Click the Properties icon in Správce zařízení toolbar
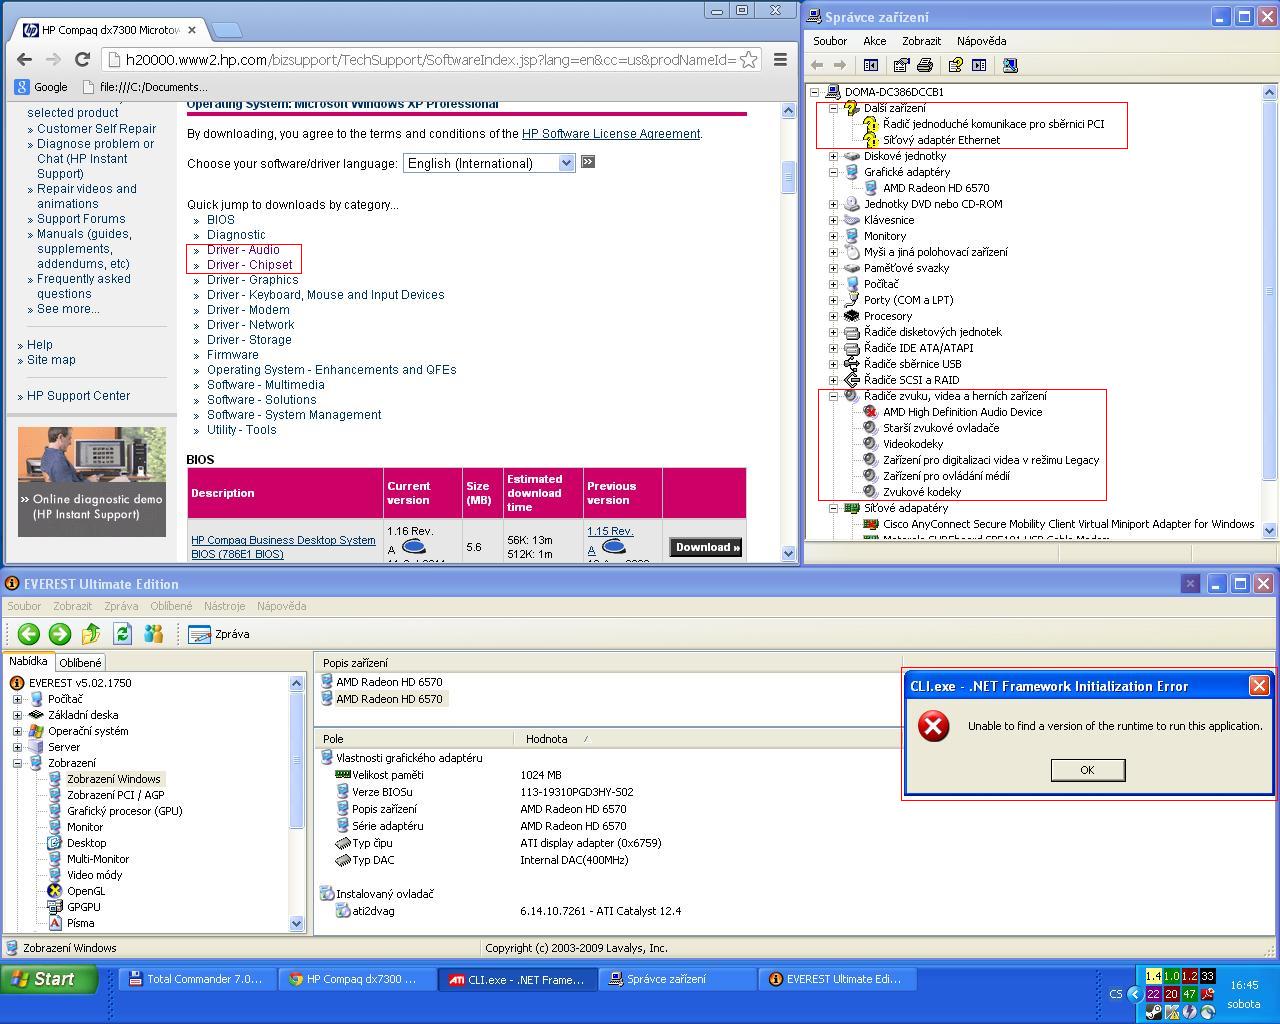The width and height of the screenshot is (1280, 1024). [901, 65]
